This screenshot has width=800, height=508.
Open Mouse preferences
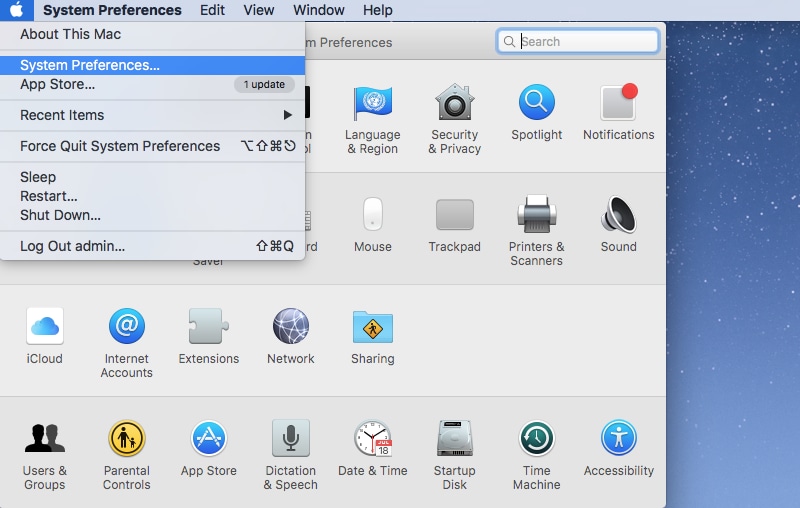point(372,225)
